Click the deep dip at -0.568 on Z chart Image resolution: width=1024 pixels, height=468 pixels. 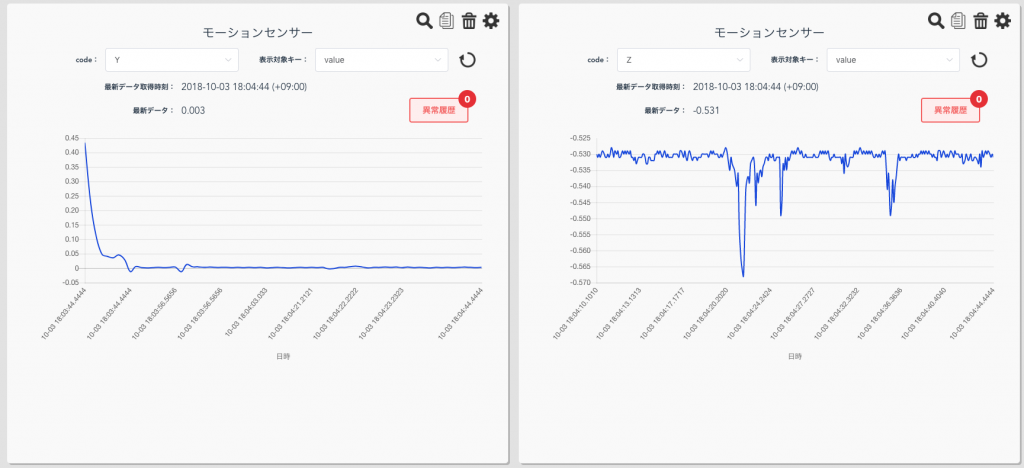tap(743, 275)
